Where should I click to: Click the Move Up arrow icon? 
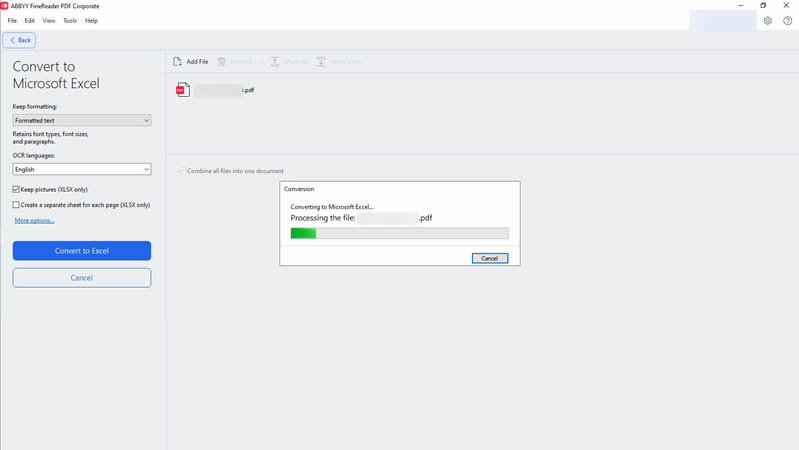275,62
